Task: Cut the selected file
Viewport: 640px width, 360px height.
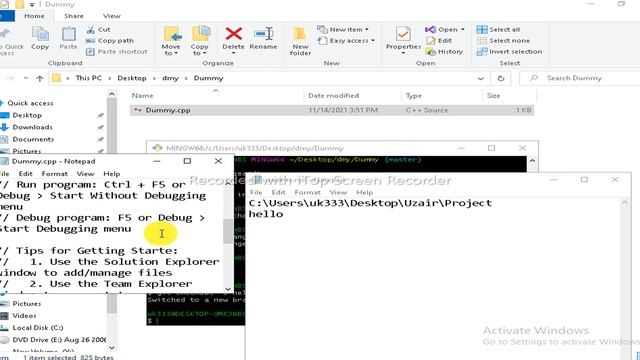Action: [x=98, y=29]
